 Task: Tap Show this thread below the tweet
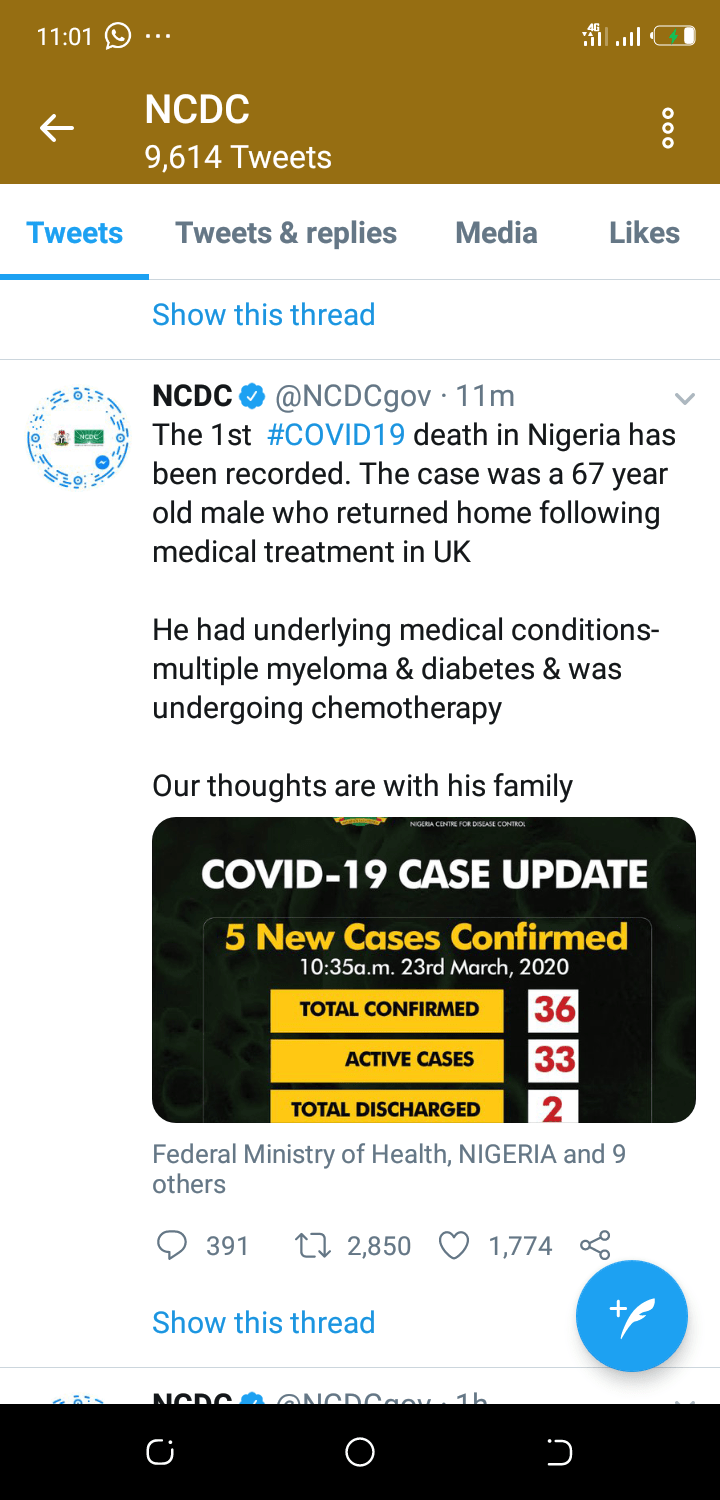(263, 1322)
